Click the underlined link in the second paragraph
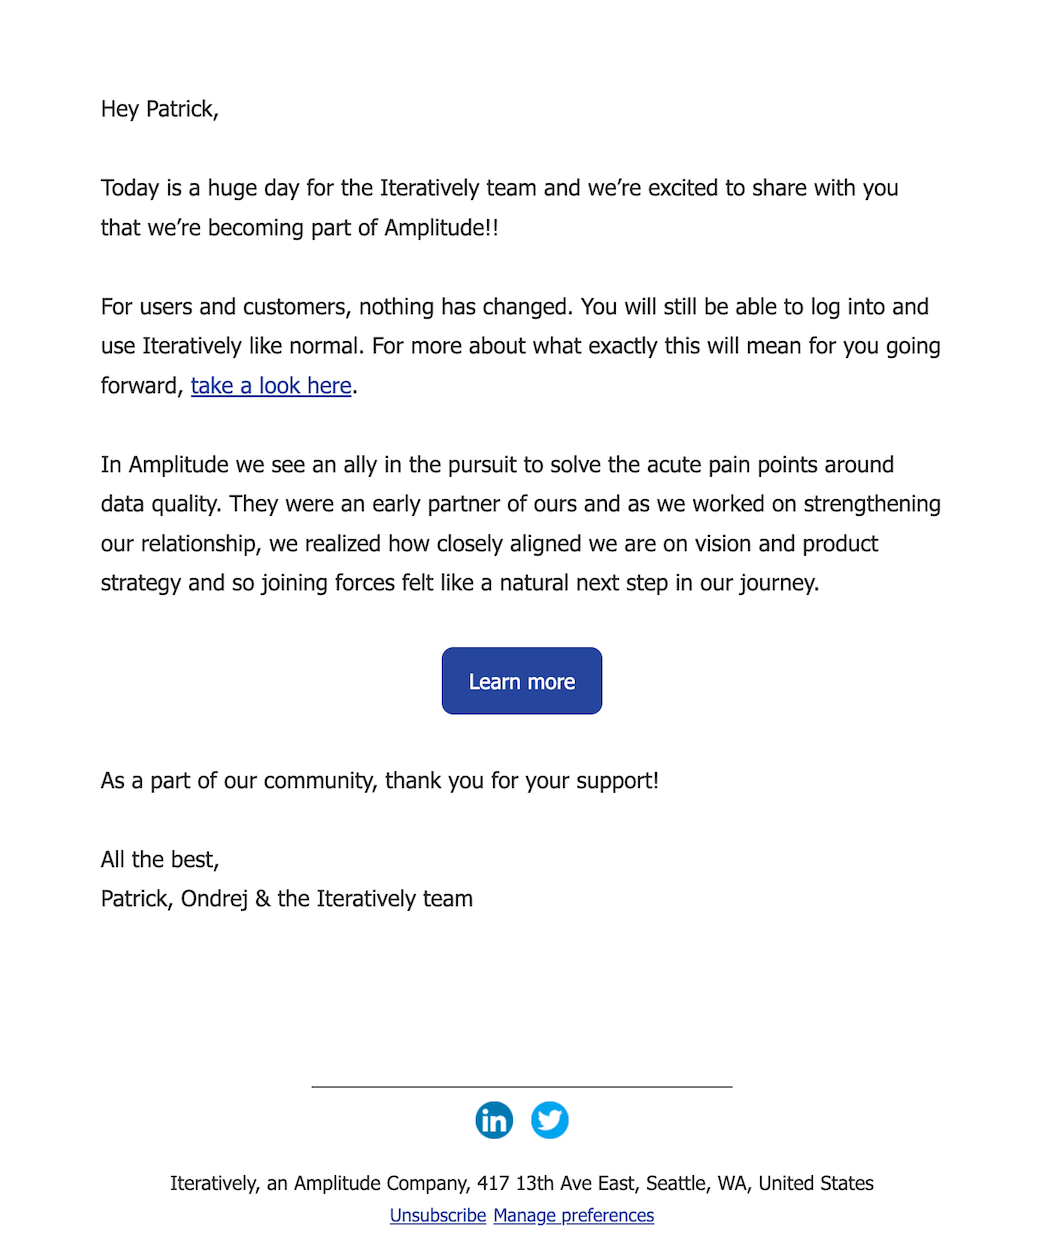Screen dimensions: 1048x1246 [x=271, y=385]
